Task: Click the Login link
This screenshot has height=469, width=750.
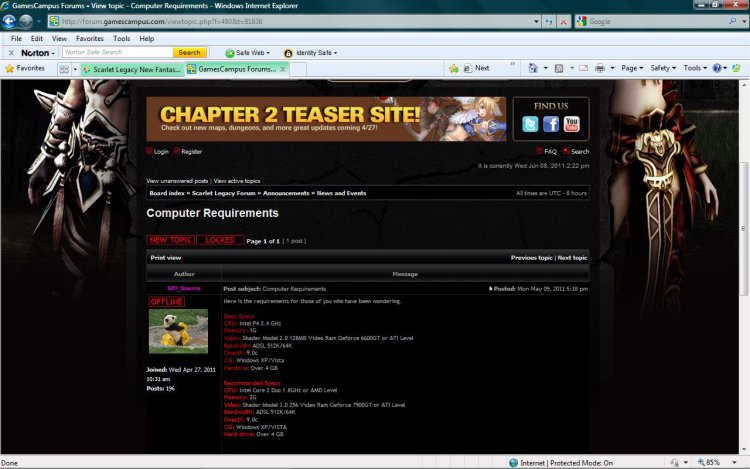Action: click(x=161, y=152)
